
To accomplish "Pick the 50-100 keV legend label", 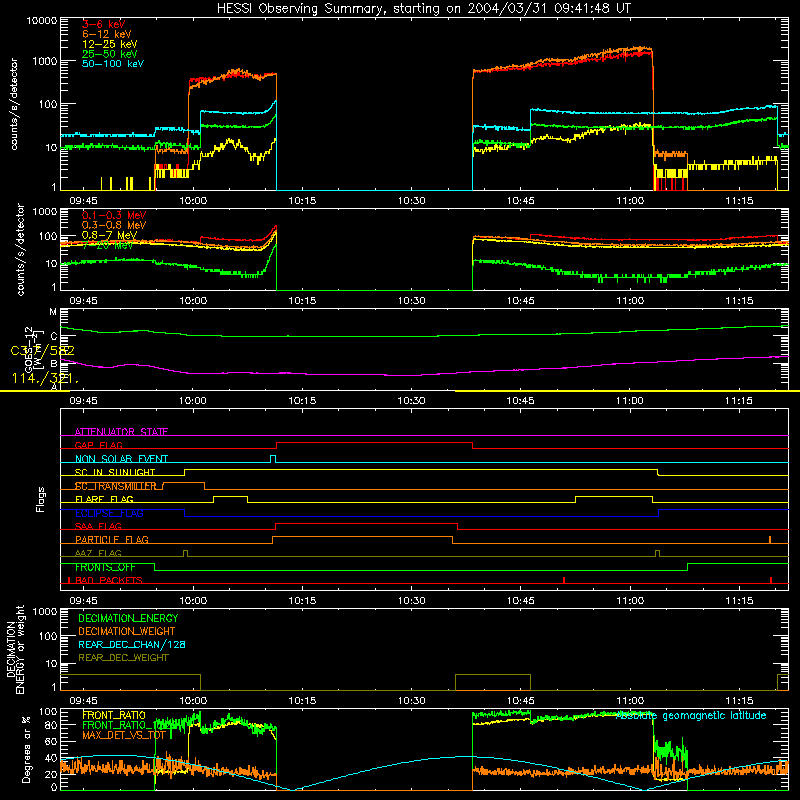I will tap(113, 63).
